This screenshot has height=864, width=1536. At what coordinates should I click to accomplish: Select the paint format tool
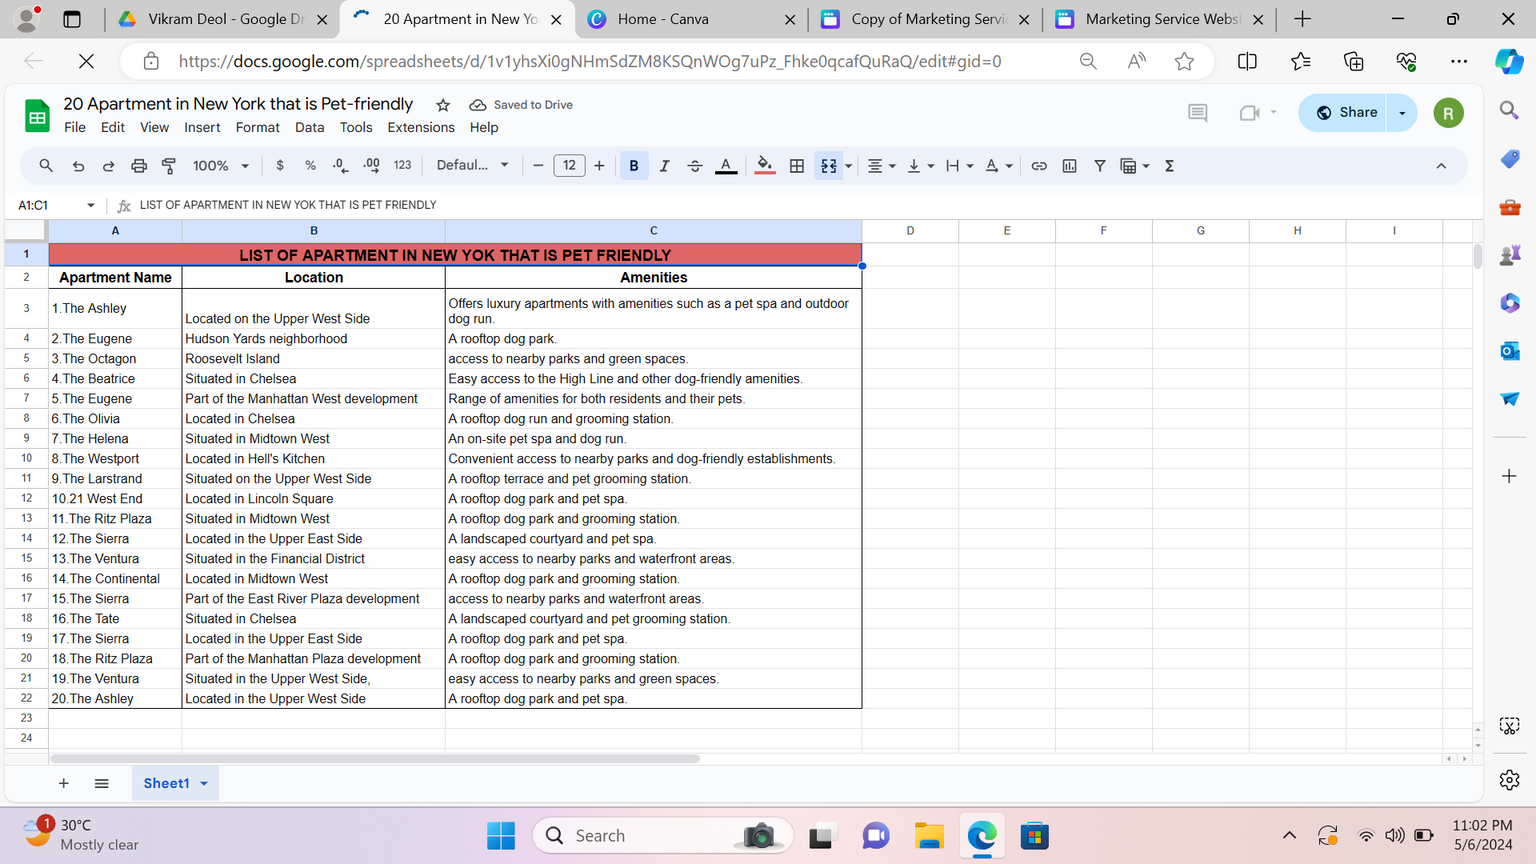click(x=169, y=166)
